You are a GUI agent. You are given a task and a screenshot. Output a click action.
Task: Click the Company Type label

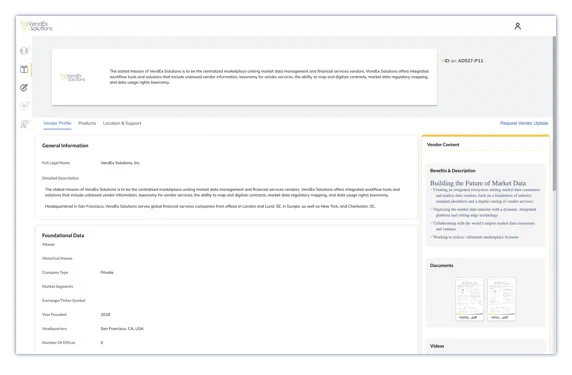55,272
